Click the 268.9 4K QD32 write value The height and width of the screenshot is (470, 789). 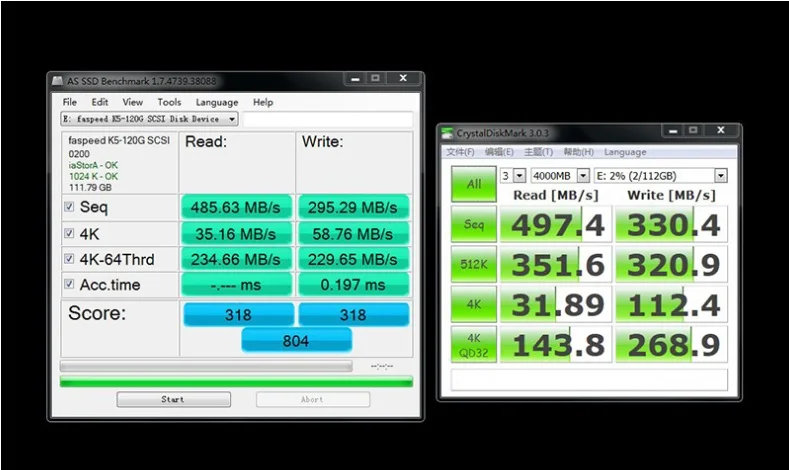672,345
